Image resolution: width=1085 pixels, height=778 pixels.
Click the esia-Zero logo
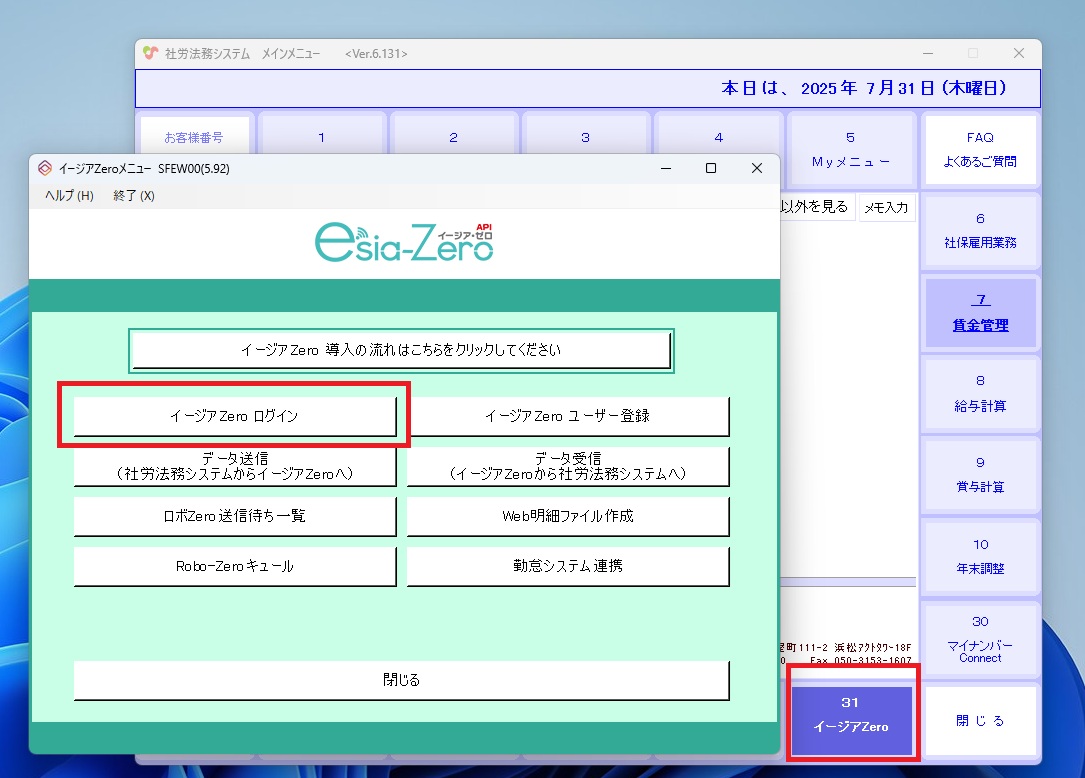[404, 242]
